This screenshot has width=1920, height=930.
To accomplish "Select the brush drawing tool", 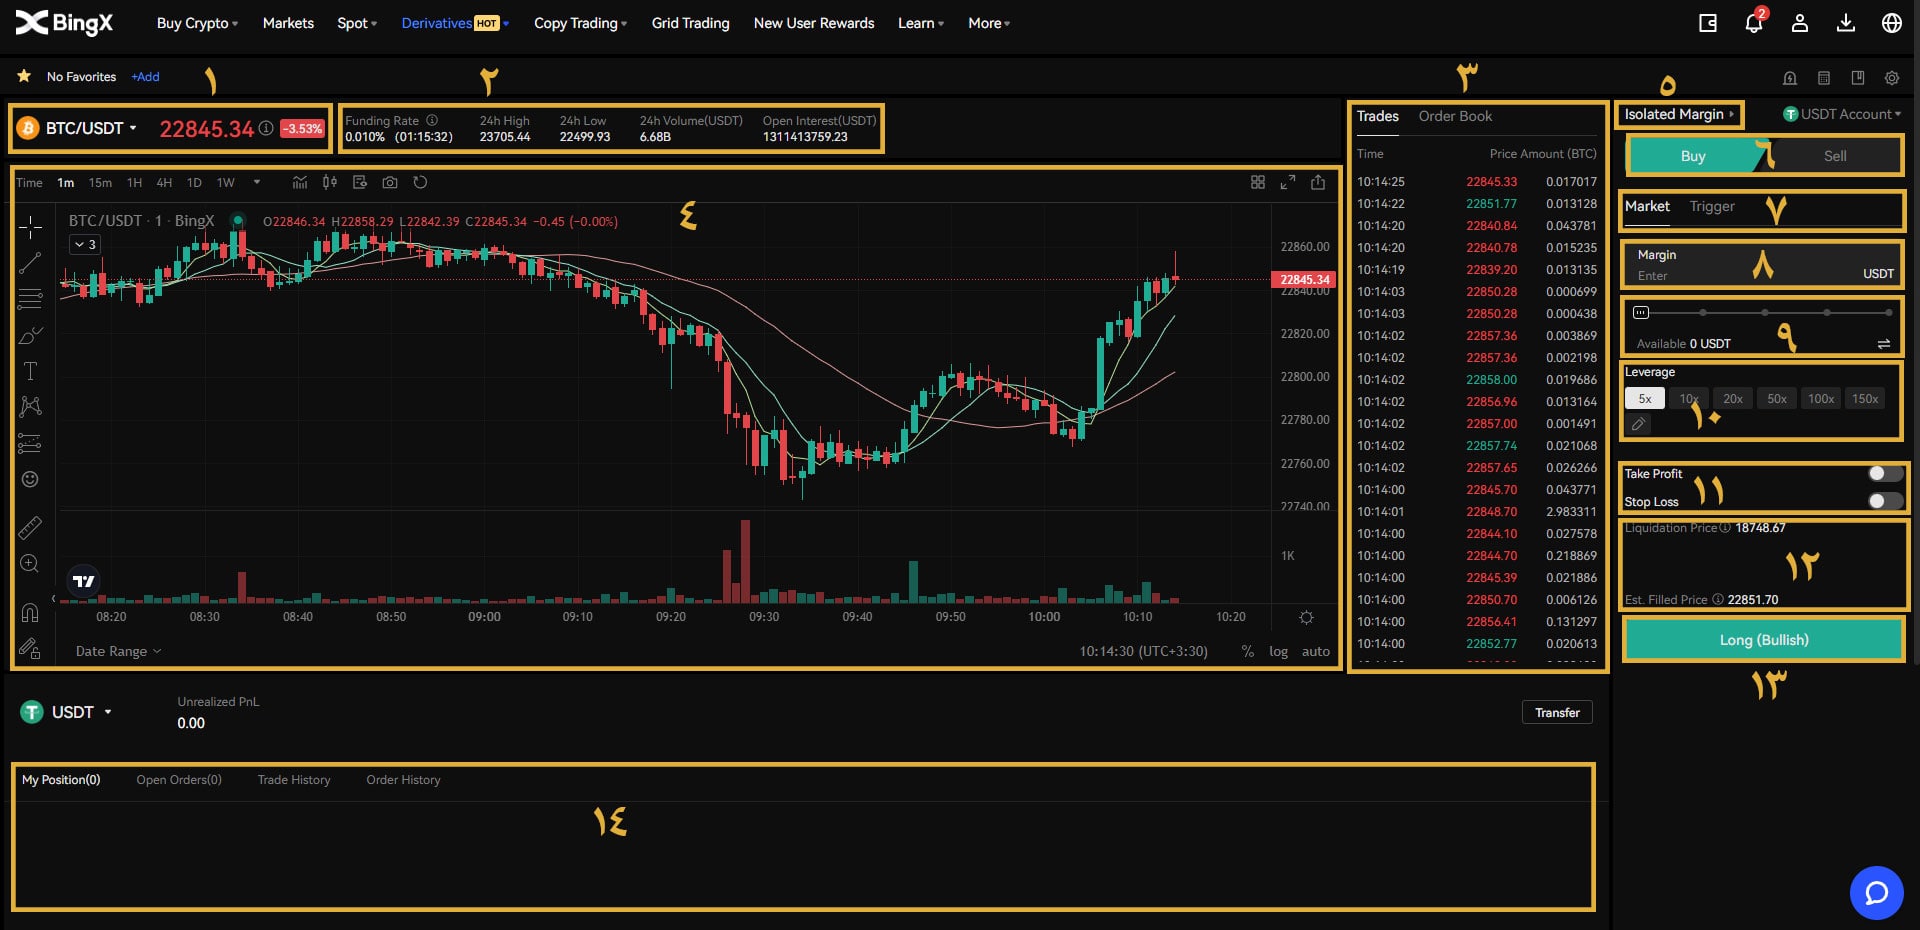I will tap(30, 335).
